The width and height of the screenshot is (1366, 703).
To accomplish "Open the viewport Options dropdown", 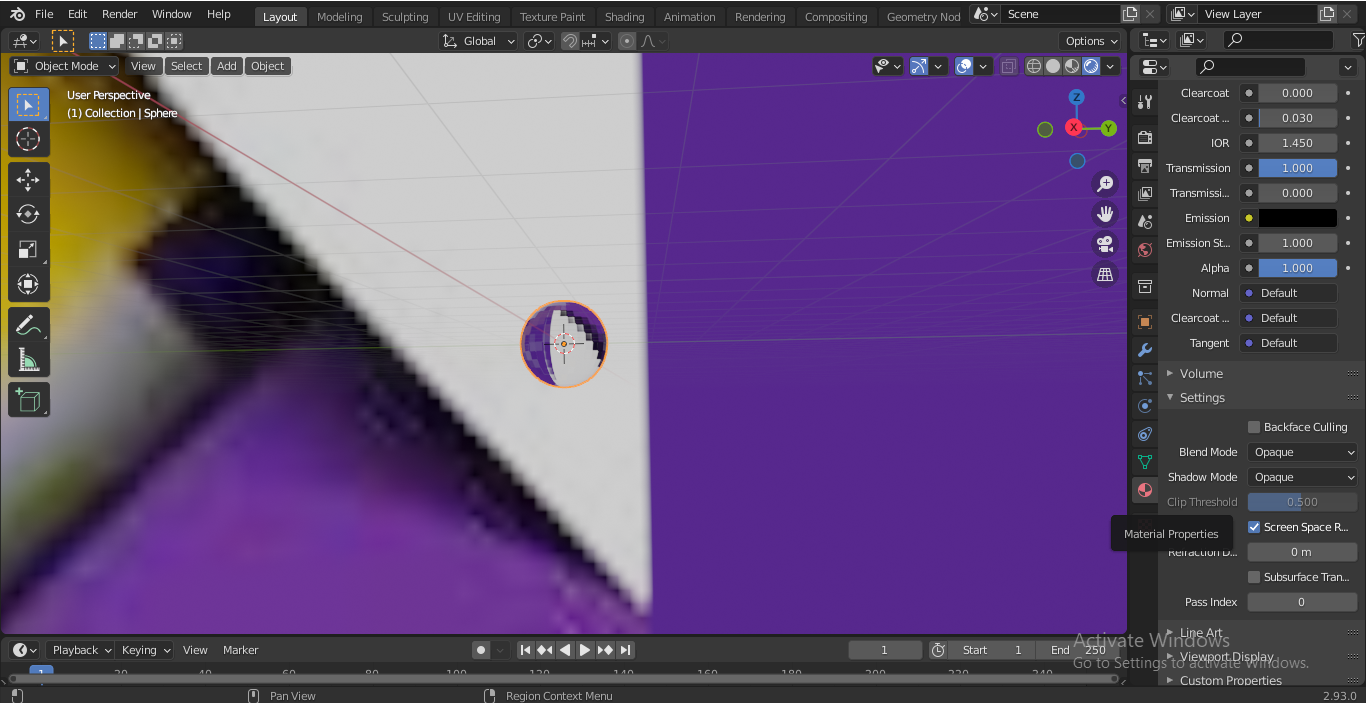I will [1091, 41].
